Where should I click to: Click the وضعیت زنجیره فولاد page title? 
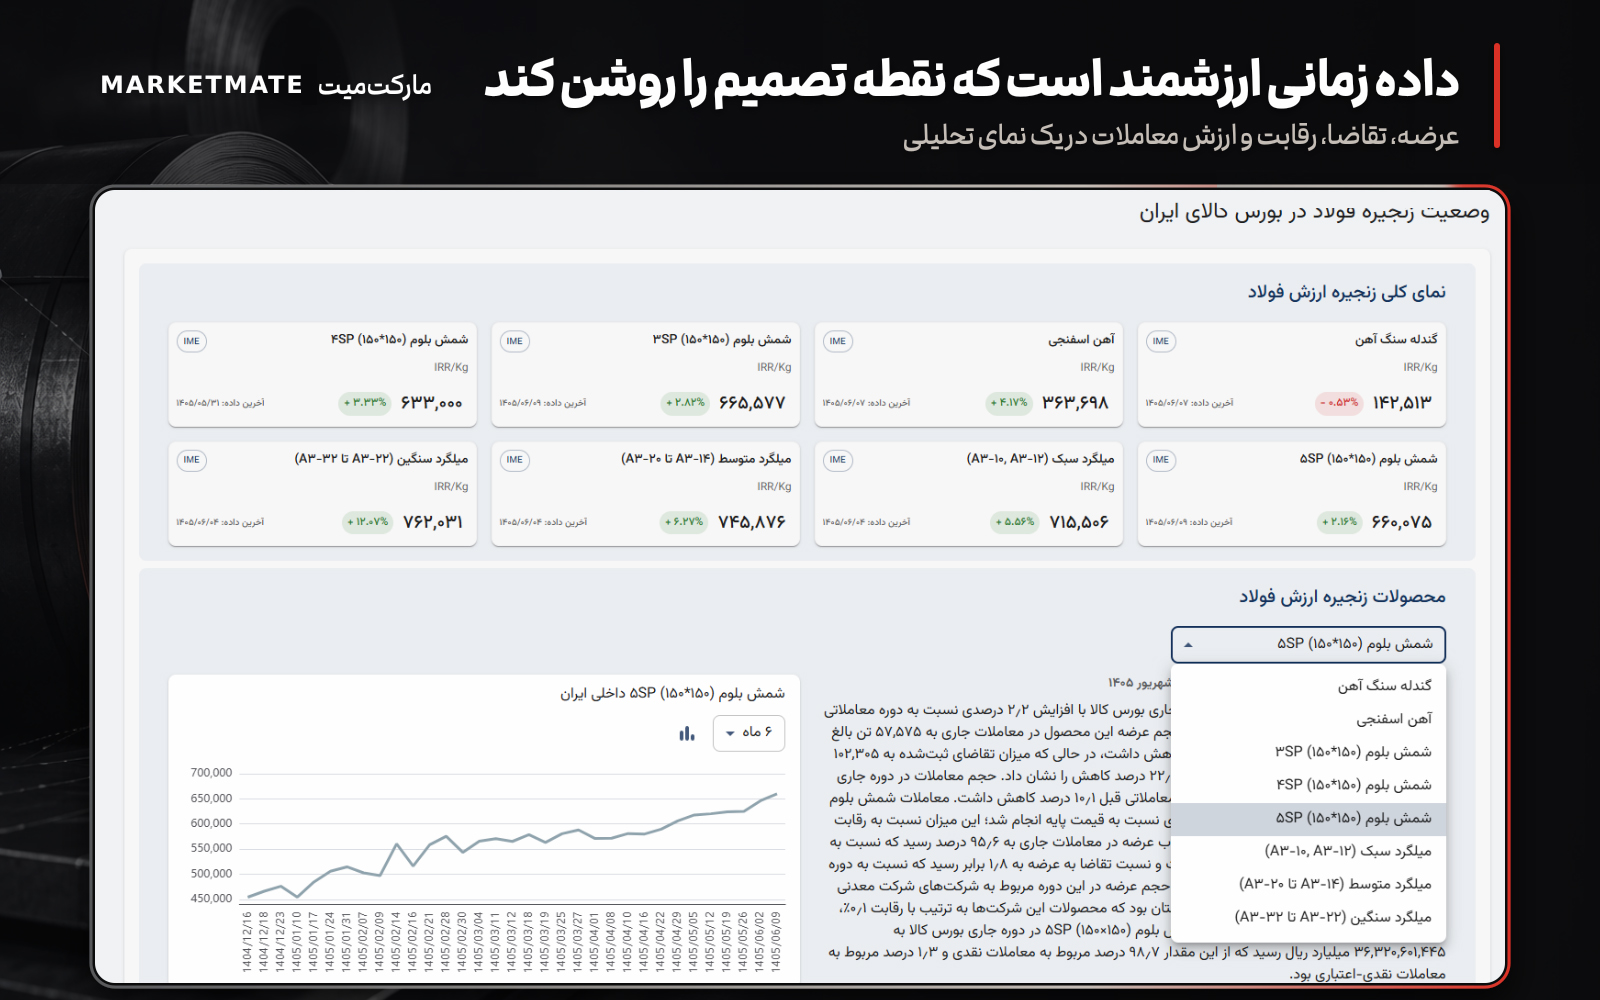(x=1314, y=212)
